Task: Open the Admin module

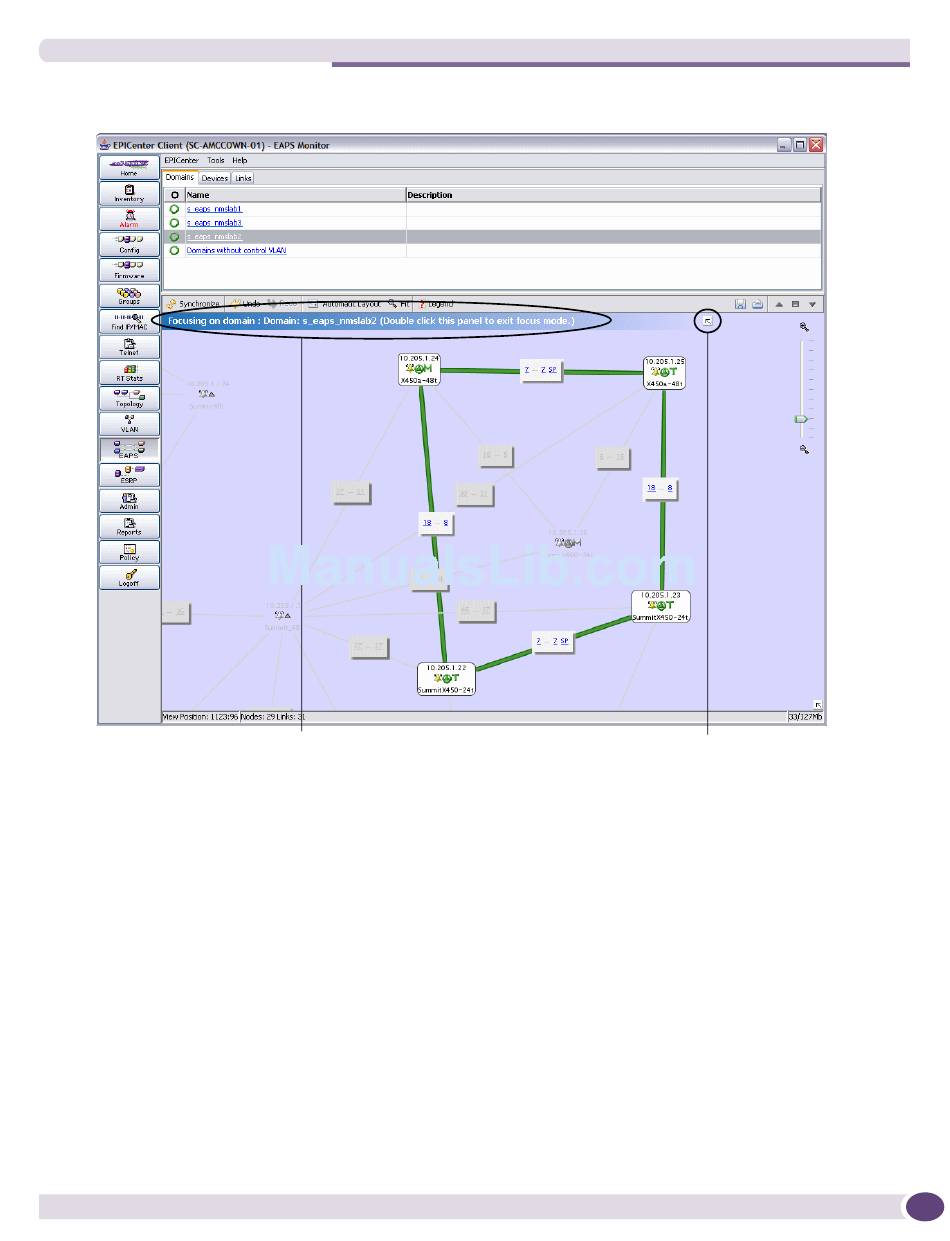Action: click(x=129, y=501)
